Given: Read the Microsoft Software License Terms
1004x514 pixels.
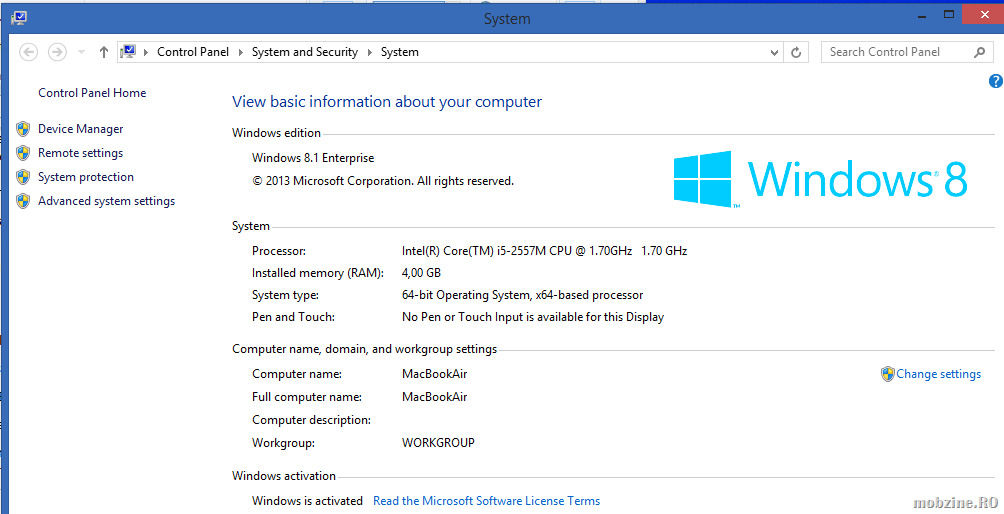Looking at the screenshot, I should click(x=487, y=501).
